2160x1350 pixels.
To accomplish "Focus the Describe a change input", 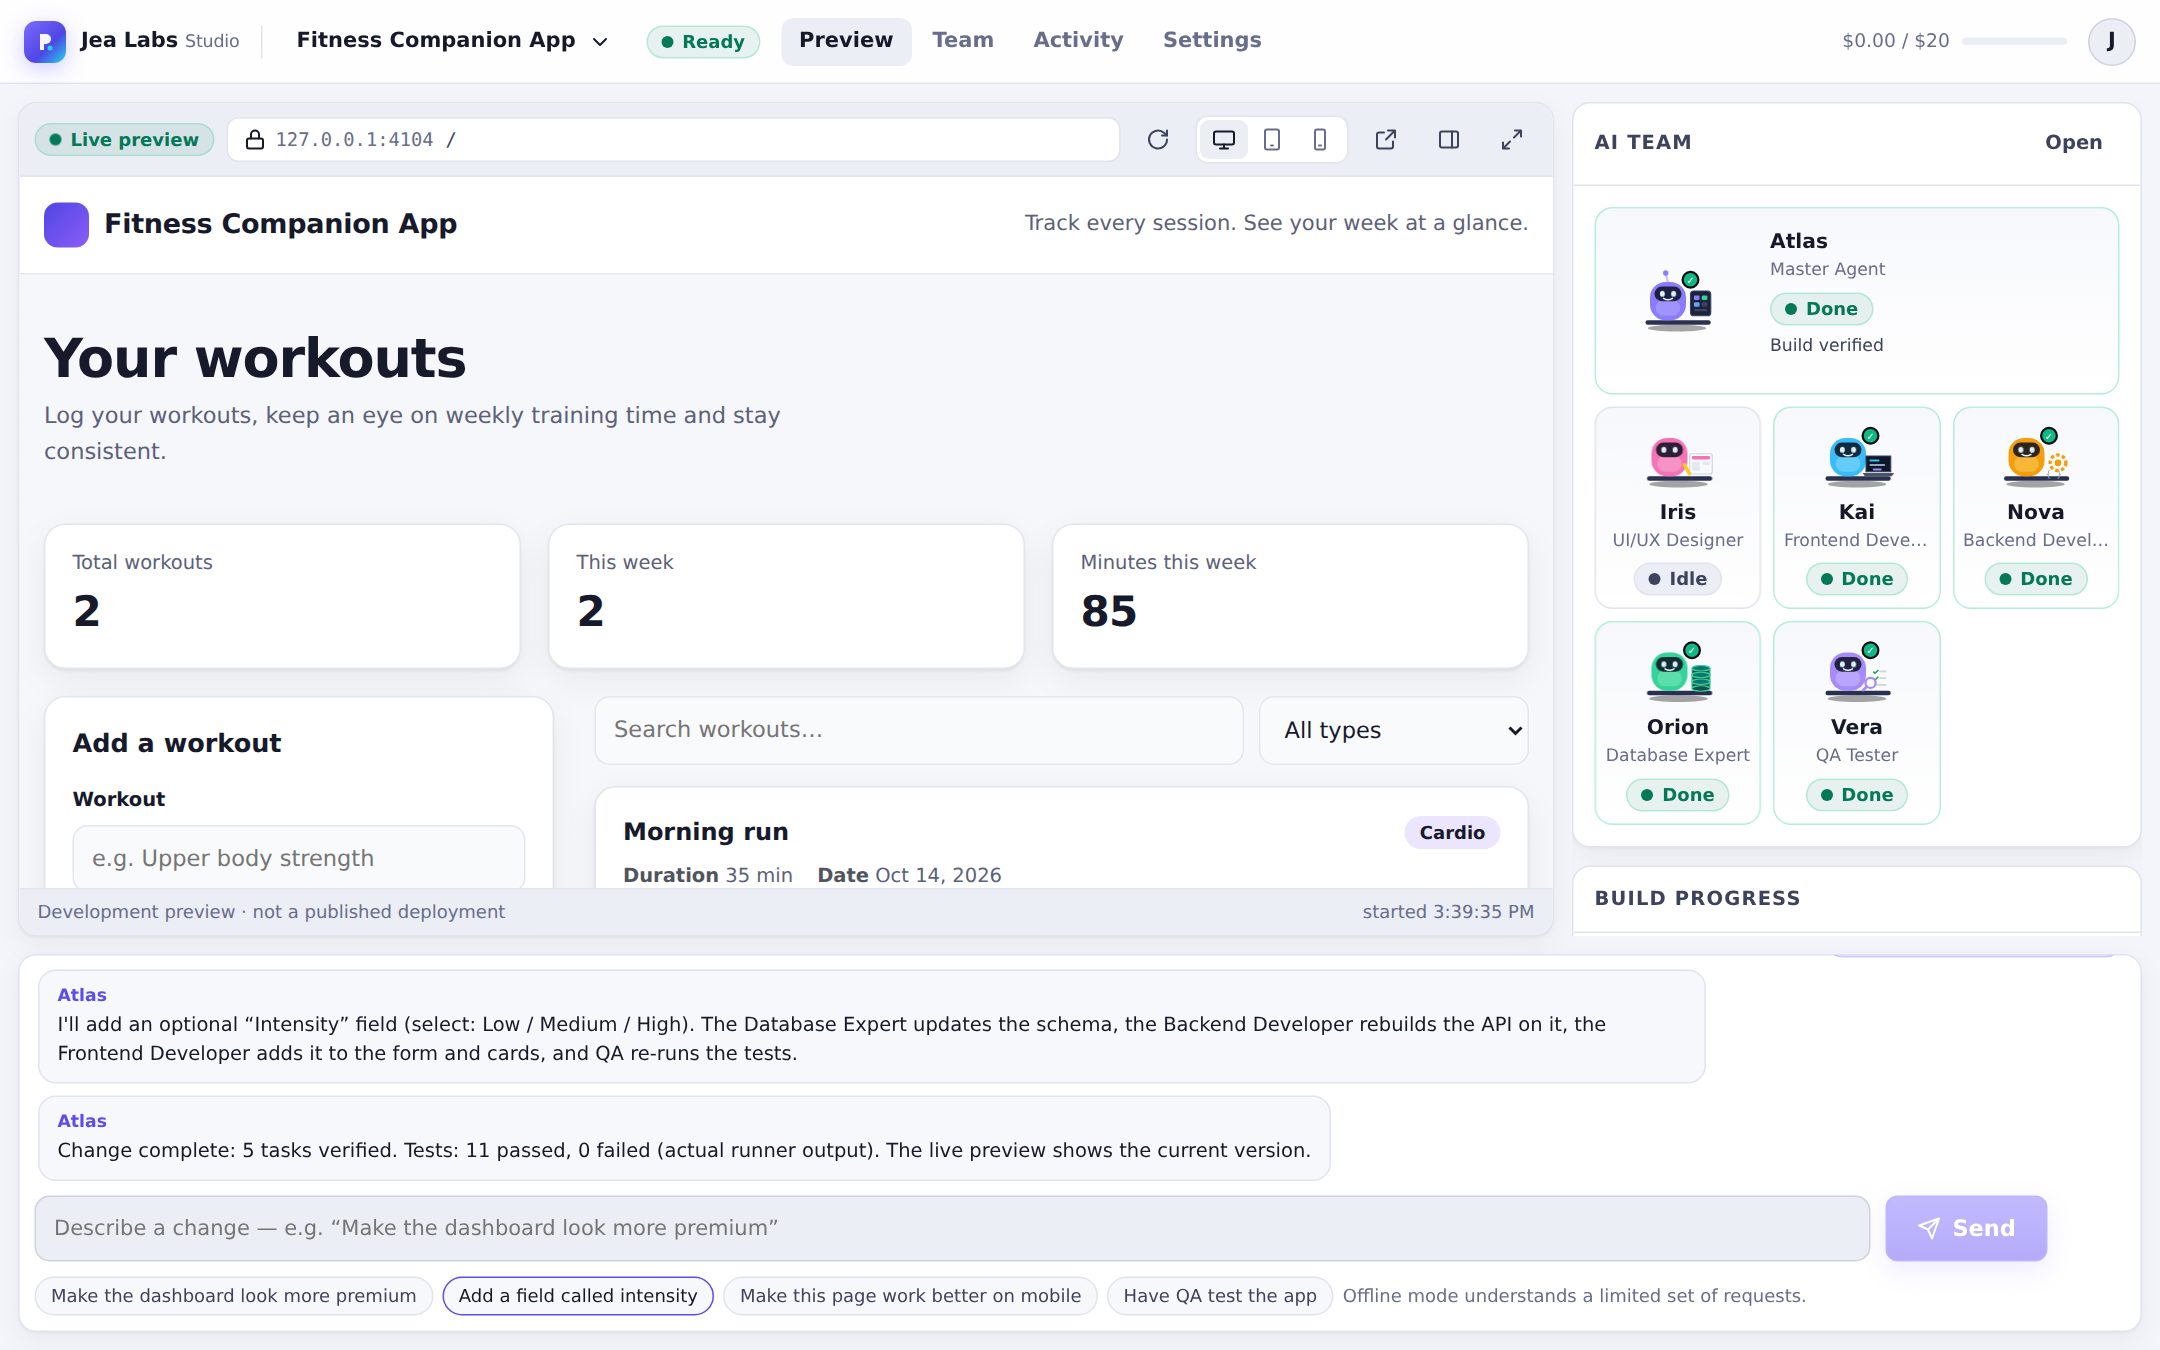I will (x=952, y=1228).
